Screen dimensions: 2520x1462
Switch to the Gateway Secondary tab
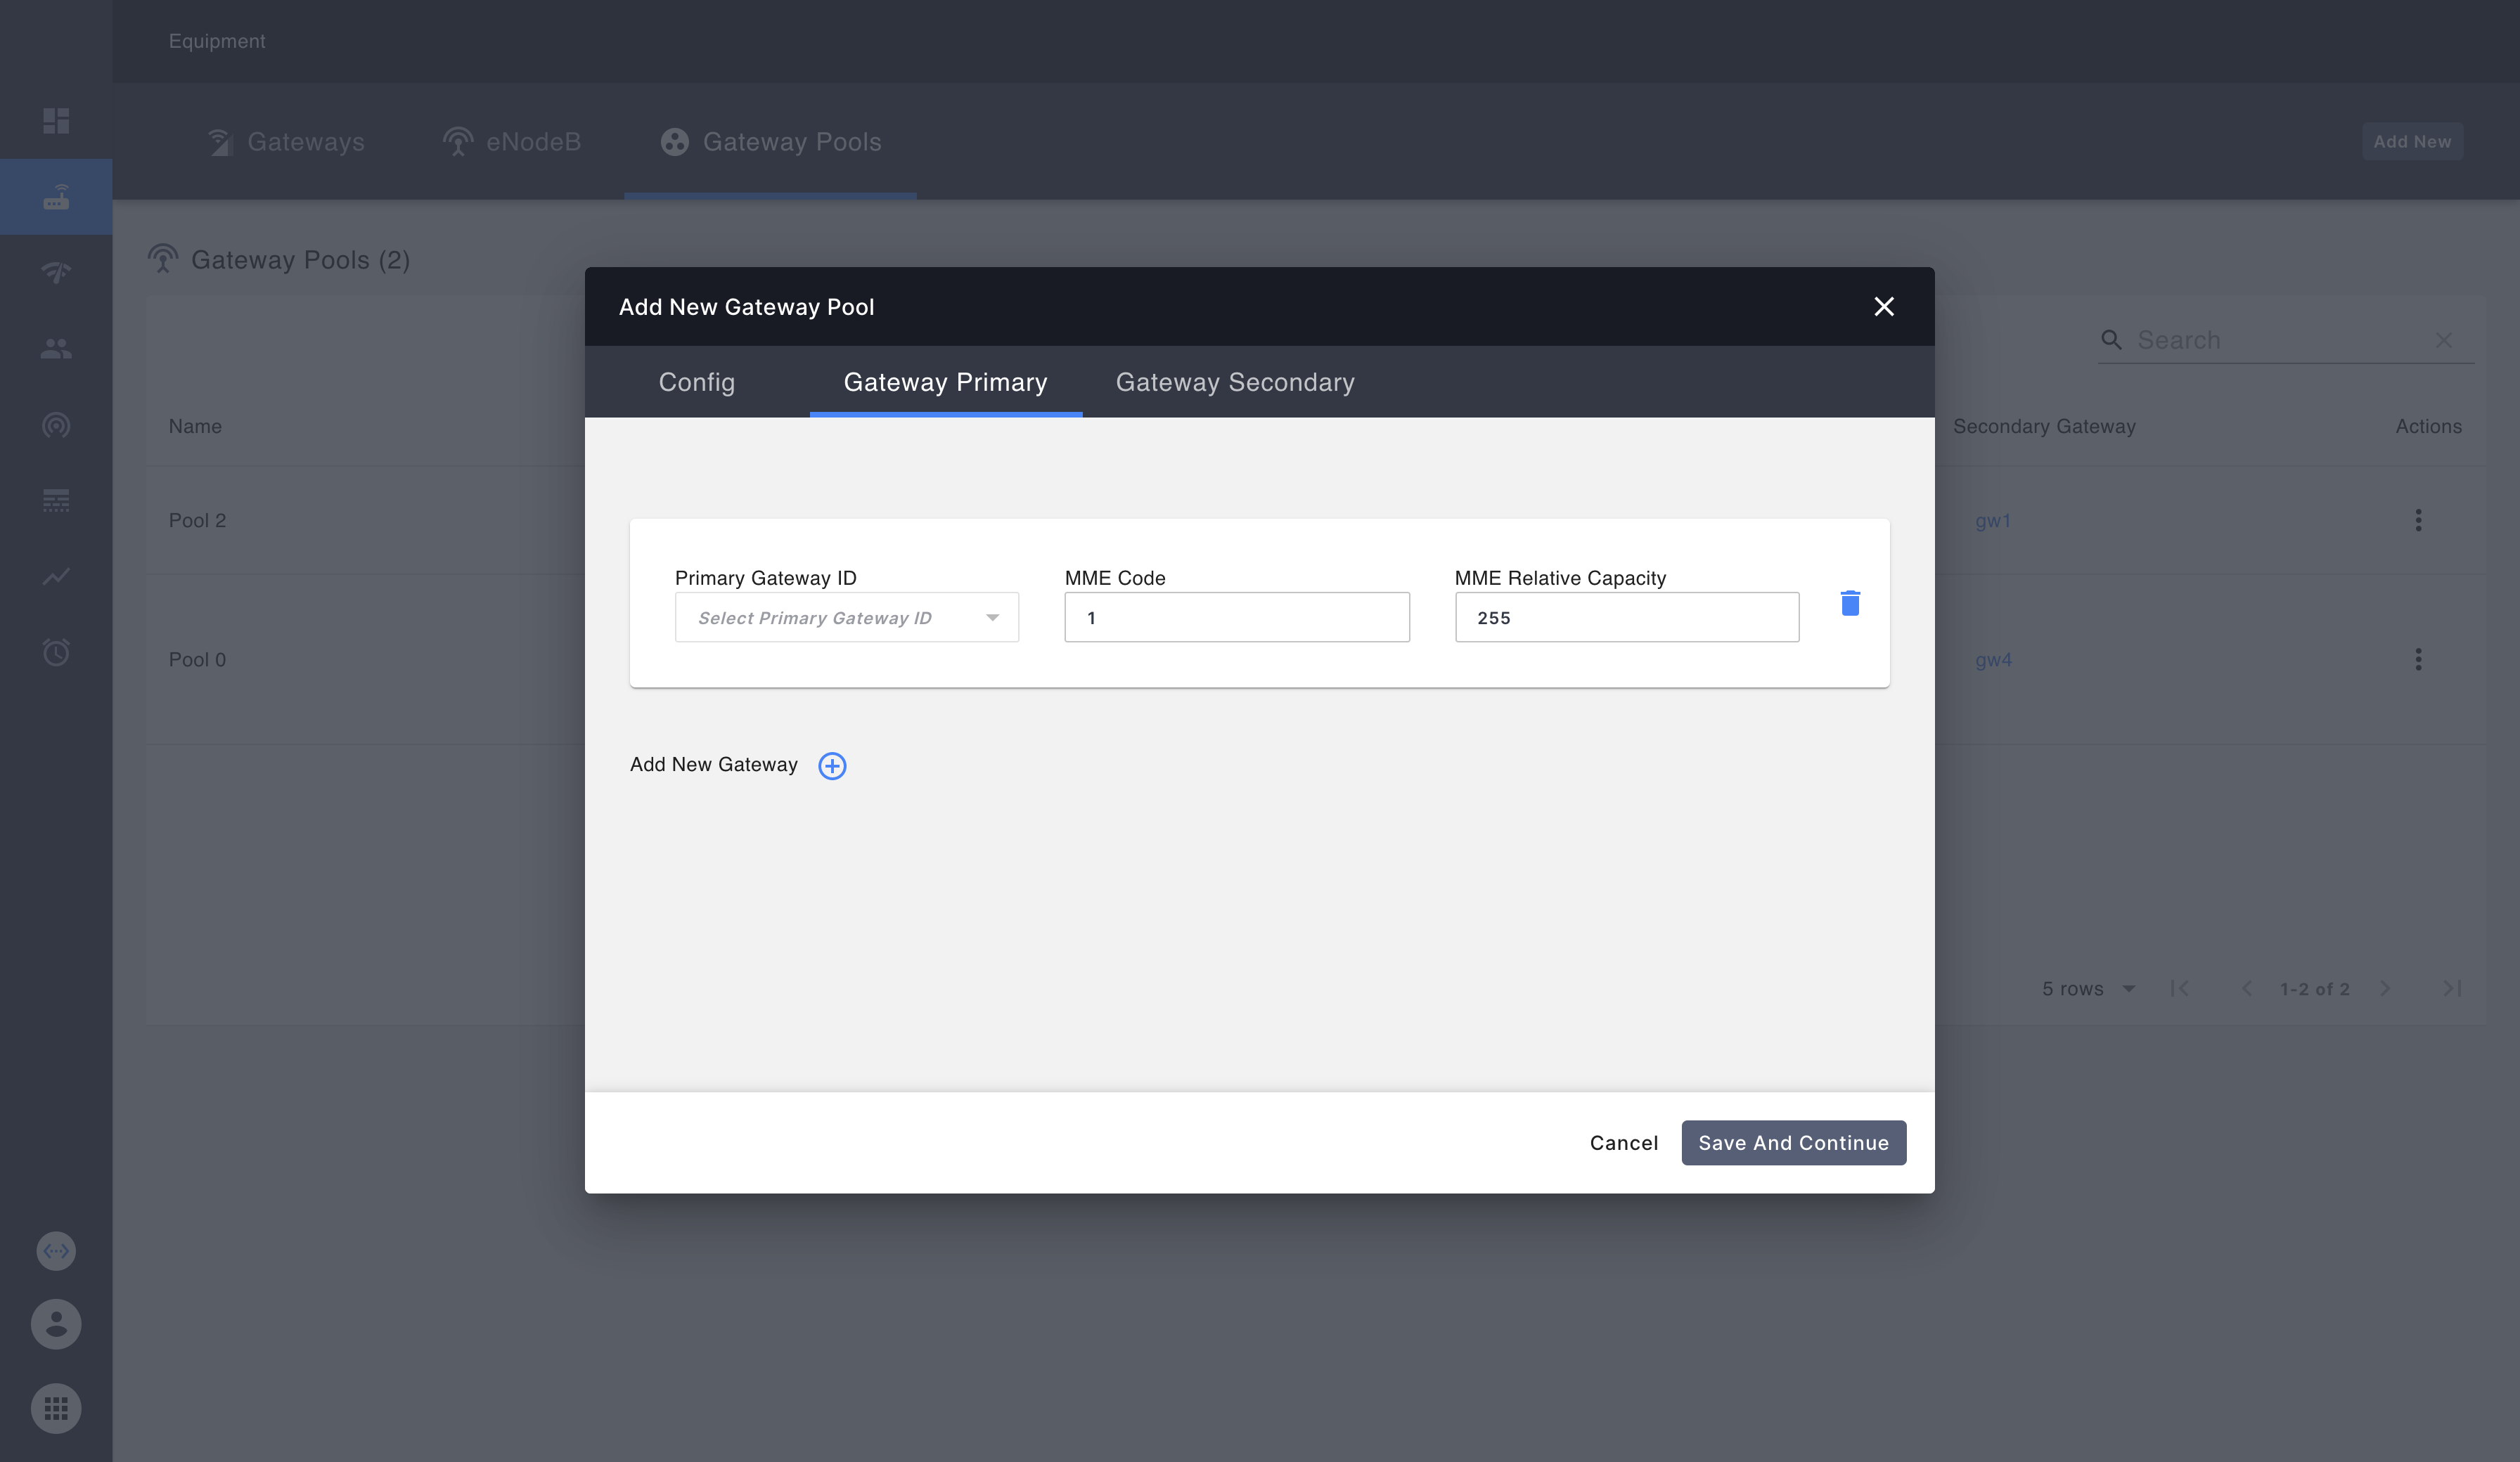(x=1234, y=382)
